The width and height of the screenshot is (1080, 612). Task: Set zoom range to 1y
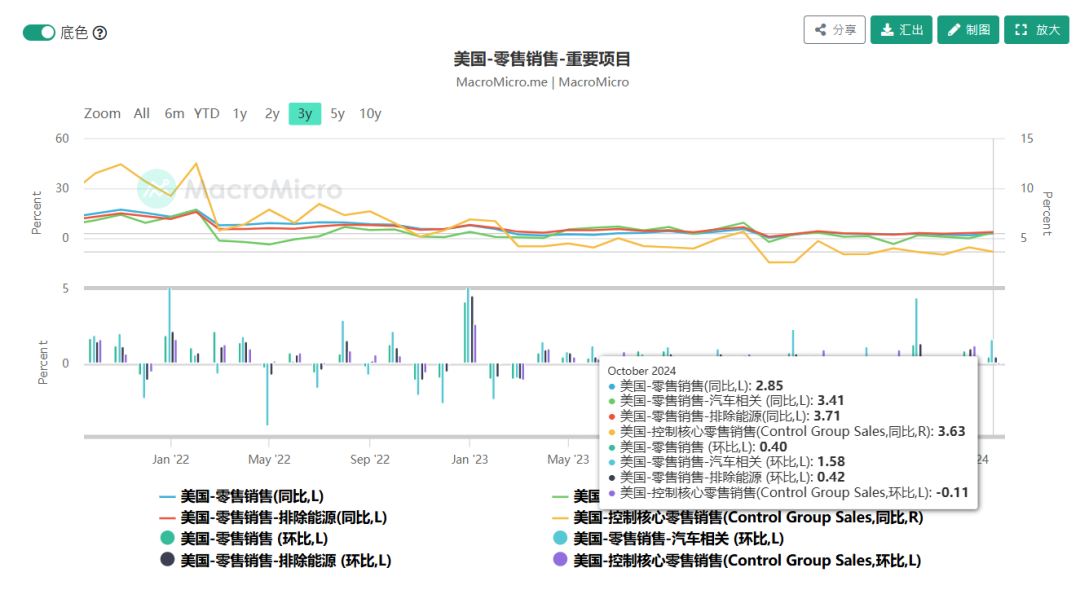click(240, 114)
